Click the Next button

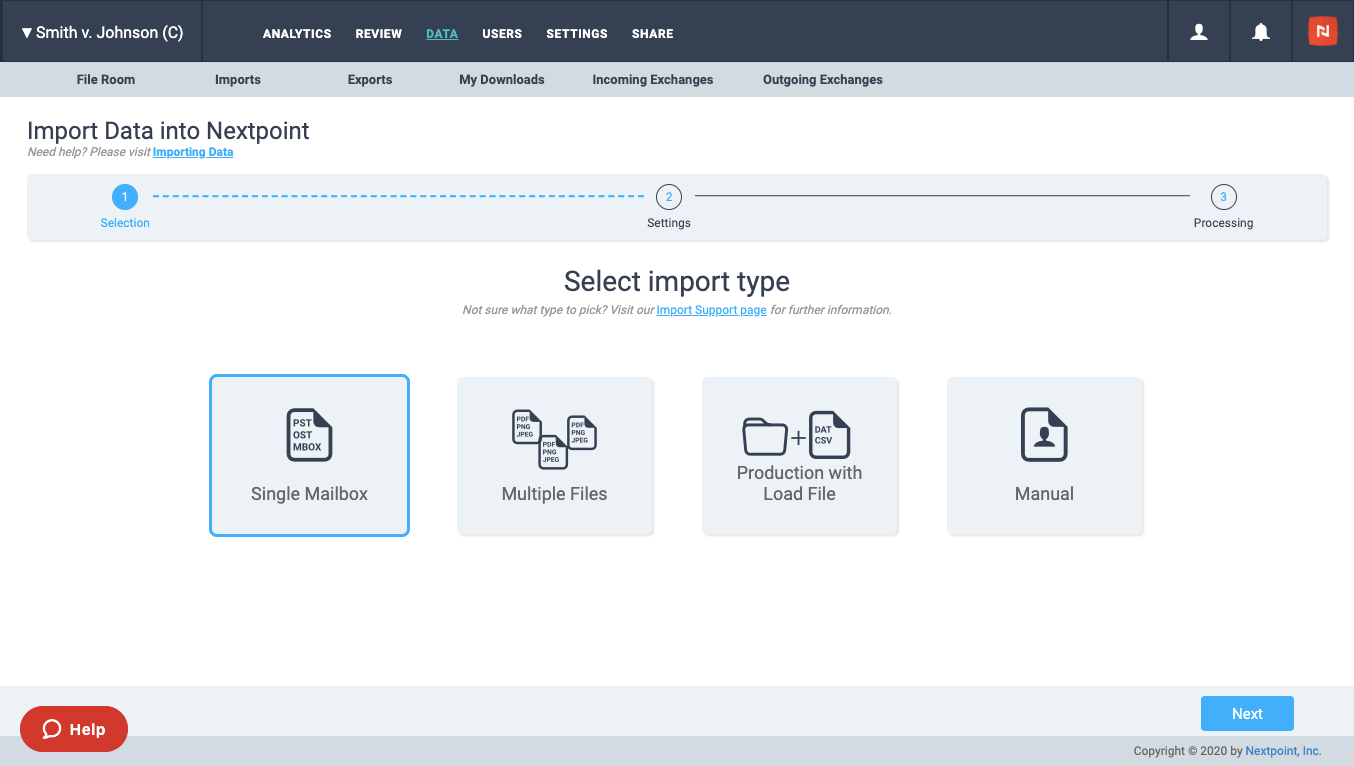coord(1247,713)
